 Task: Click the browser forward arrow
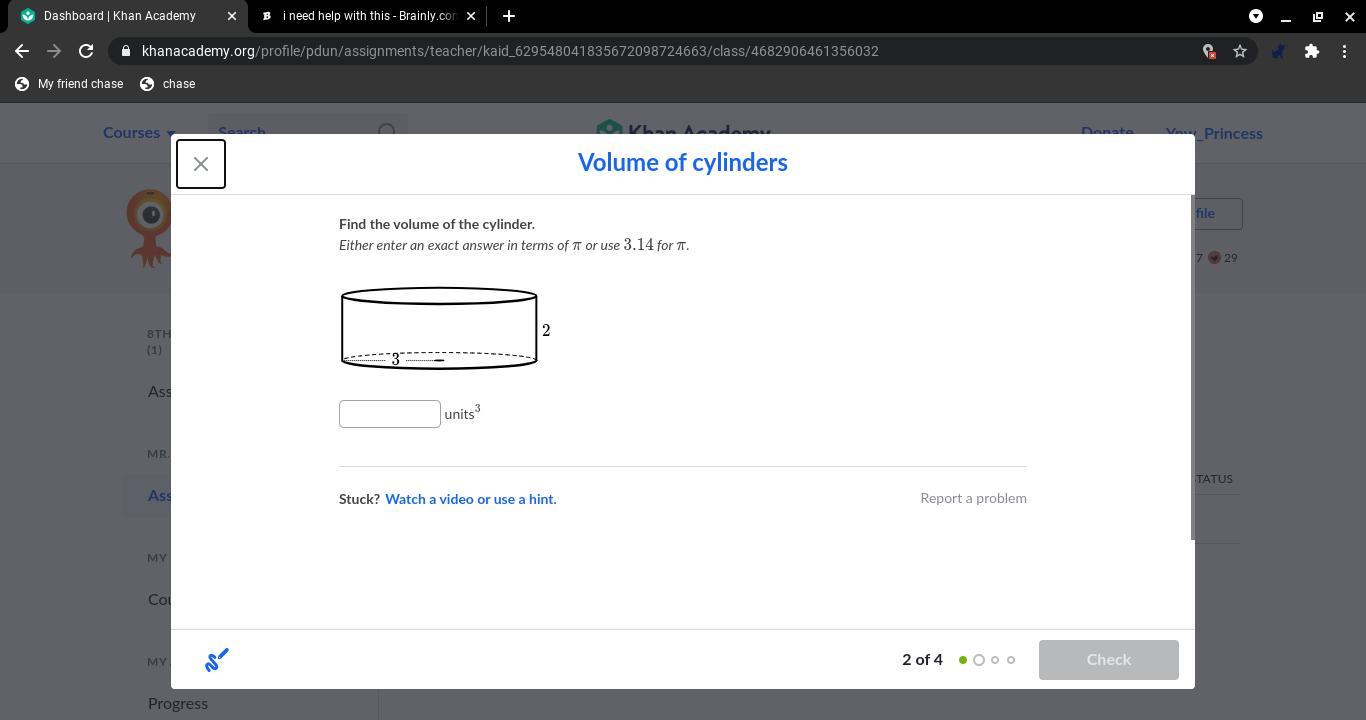click(x=54, y=51)
